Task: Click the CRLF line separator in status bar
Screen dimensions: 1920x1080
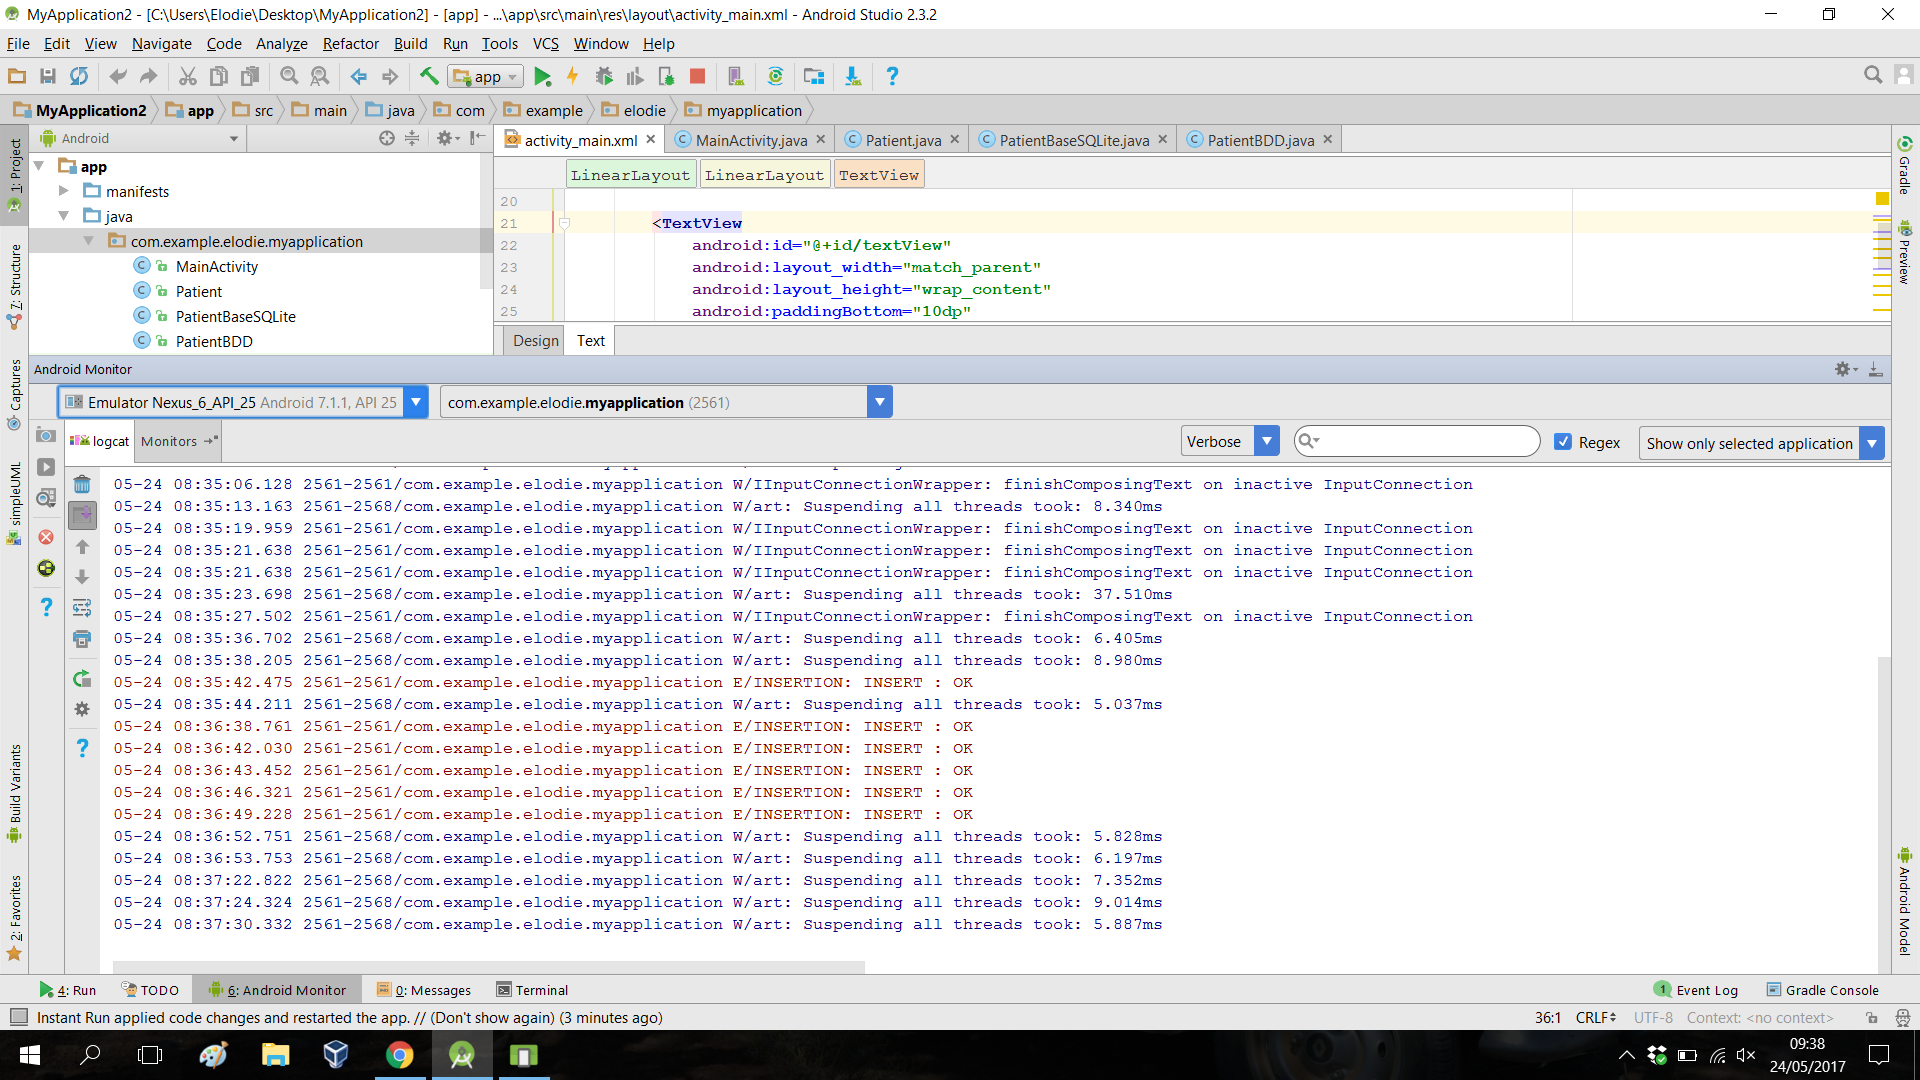Action: pyautogui.click(x=1596, y=1017)
